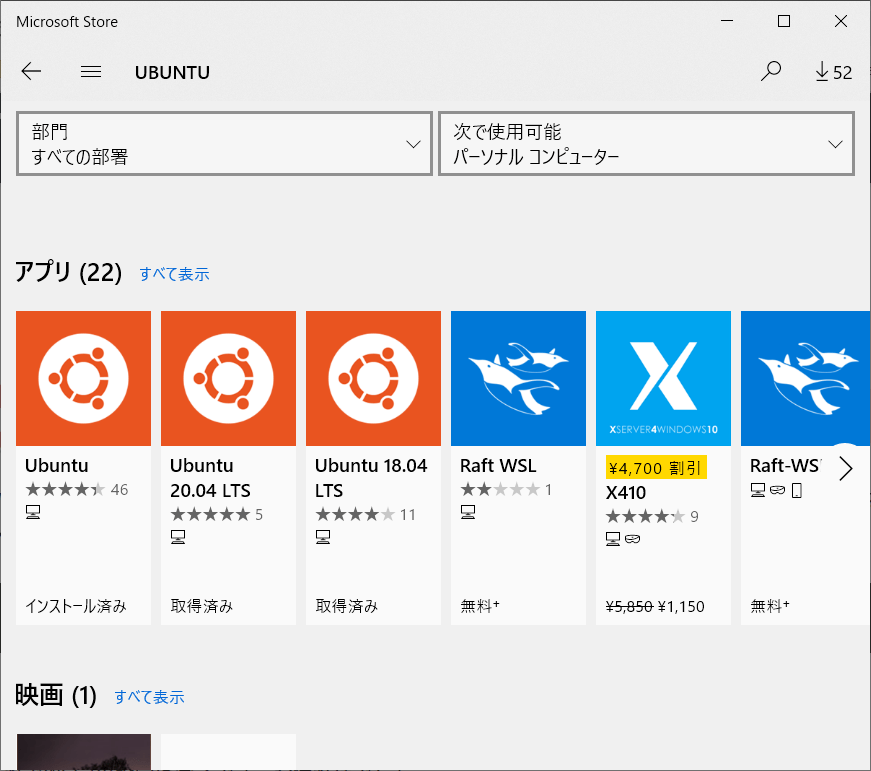Open downloads and updates (52)
The height and width of the screenshot is (771, 871).
(x=833, y=72)
